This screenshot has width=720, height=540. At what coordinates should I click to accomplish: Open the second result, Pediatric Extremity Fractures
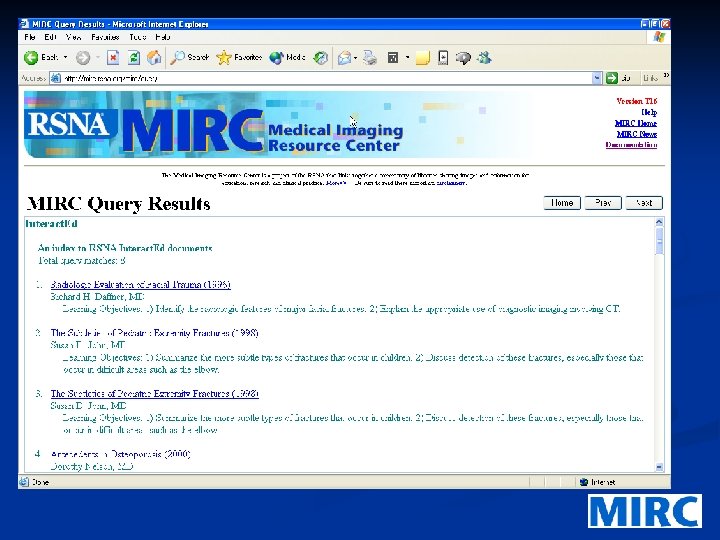(154, 333)
